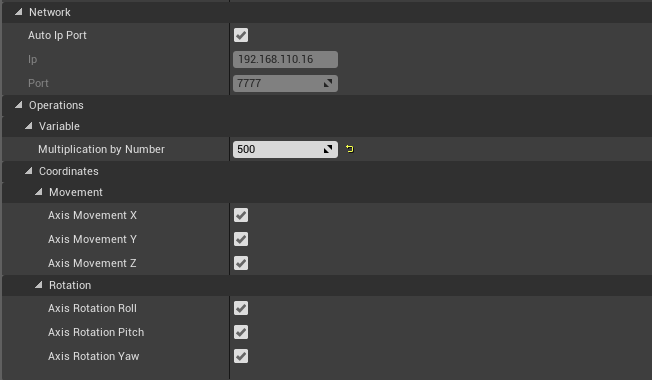
Task: Click the Port property label
Action: click(x=38, y=83)
